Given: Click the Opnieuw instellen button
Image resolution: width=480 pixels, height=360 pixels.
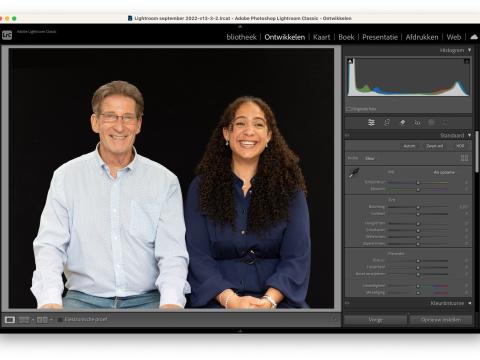Looking at the screenshot, I should tap(441, 320).
